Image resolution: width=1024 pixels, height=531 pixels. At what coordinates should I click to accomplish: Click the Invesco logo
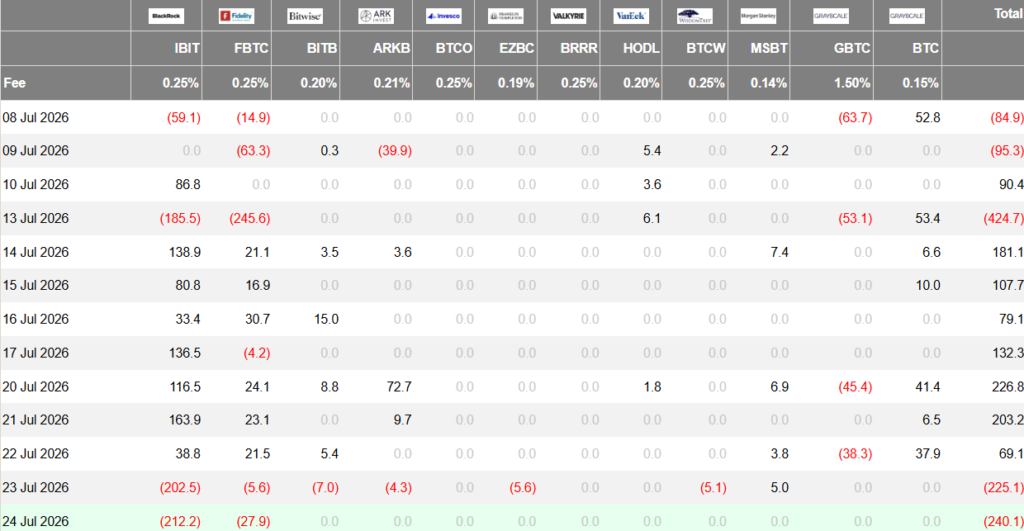point(443,16)
